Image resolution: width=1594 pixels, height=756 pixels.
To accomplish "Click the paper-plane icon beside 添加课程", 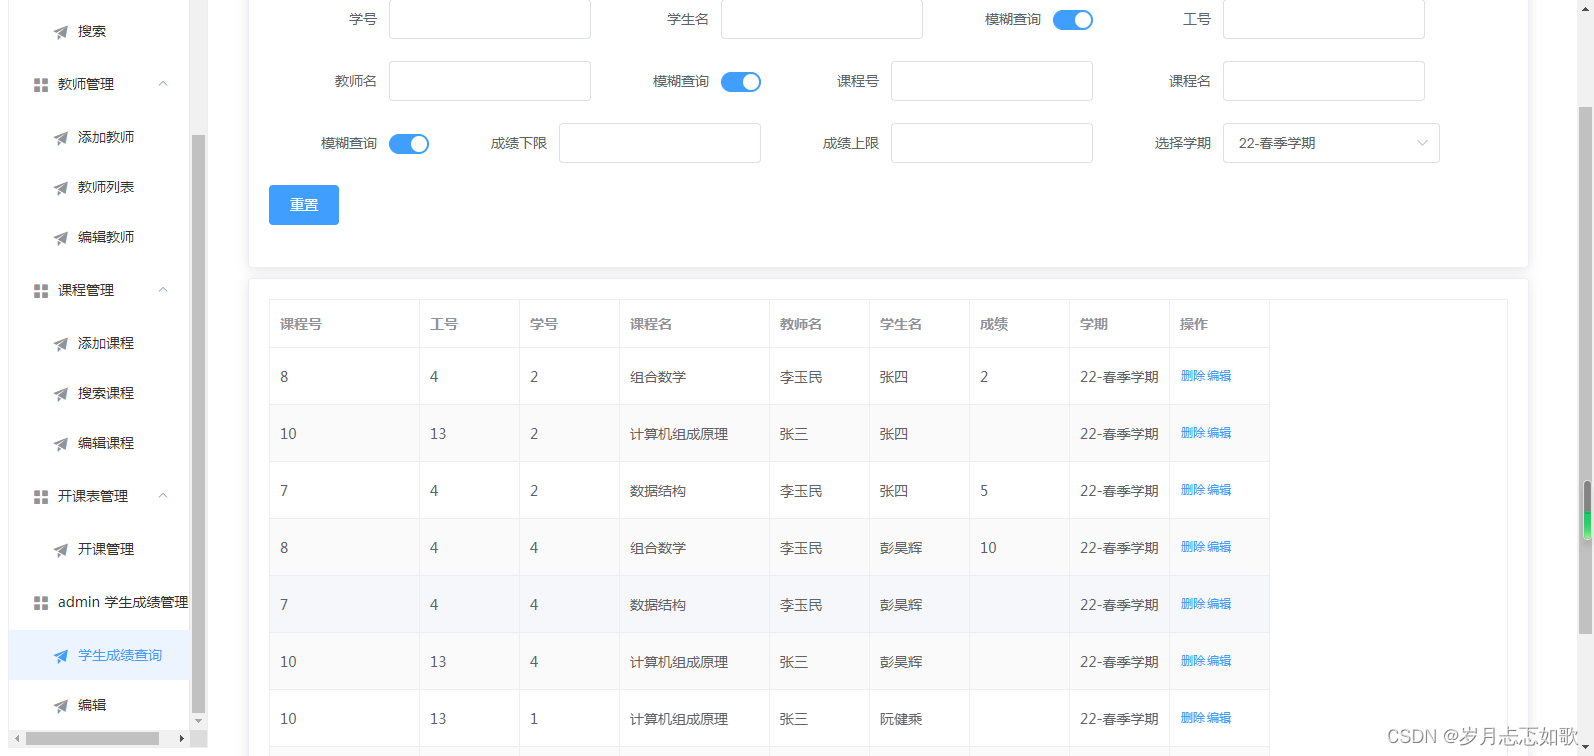I will [x=61, y=344].
